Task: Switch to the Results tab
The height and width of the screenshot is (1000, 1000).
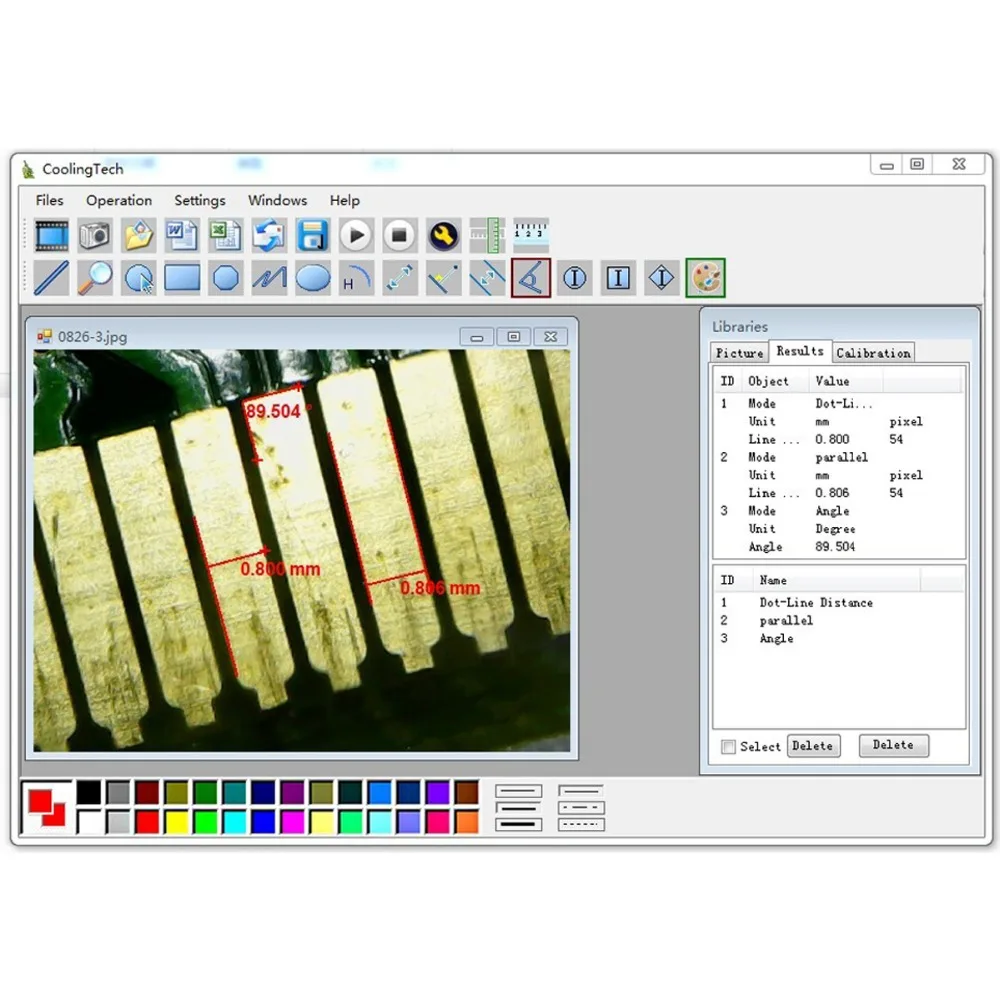Action: [x=800, y=351]
